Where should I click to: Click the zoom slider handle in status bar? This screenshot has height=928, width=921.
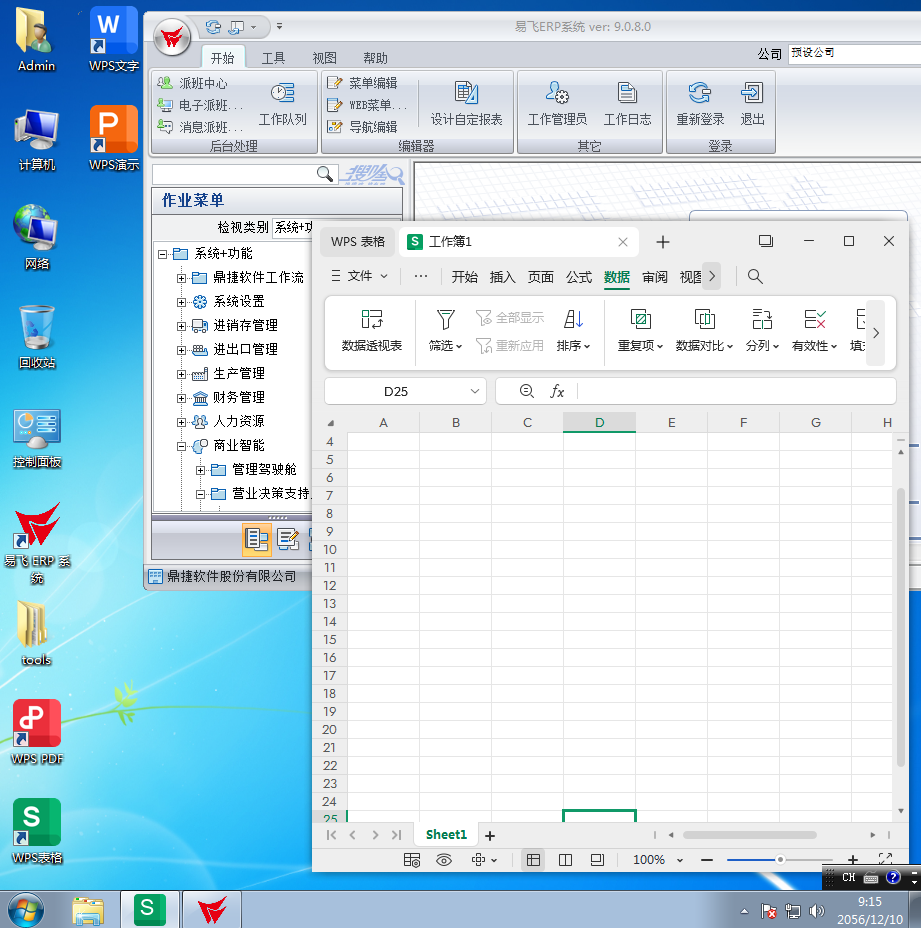780,860
